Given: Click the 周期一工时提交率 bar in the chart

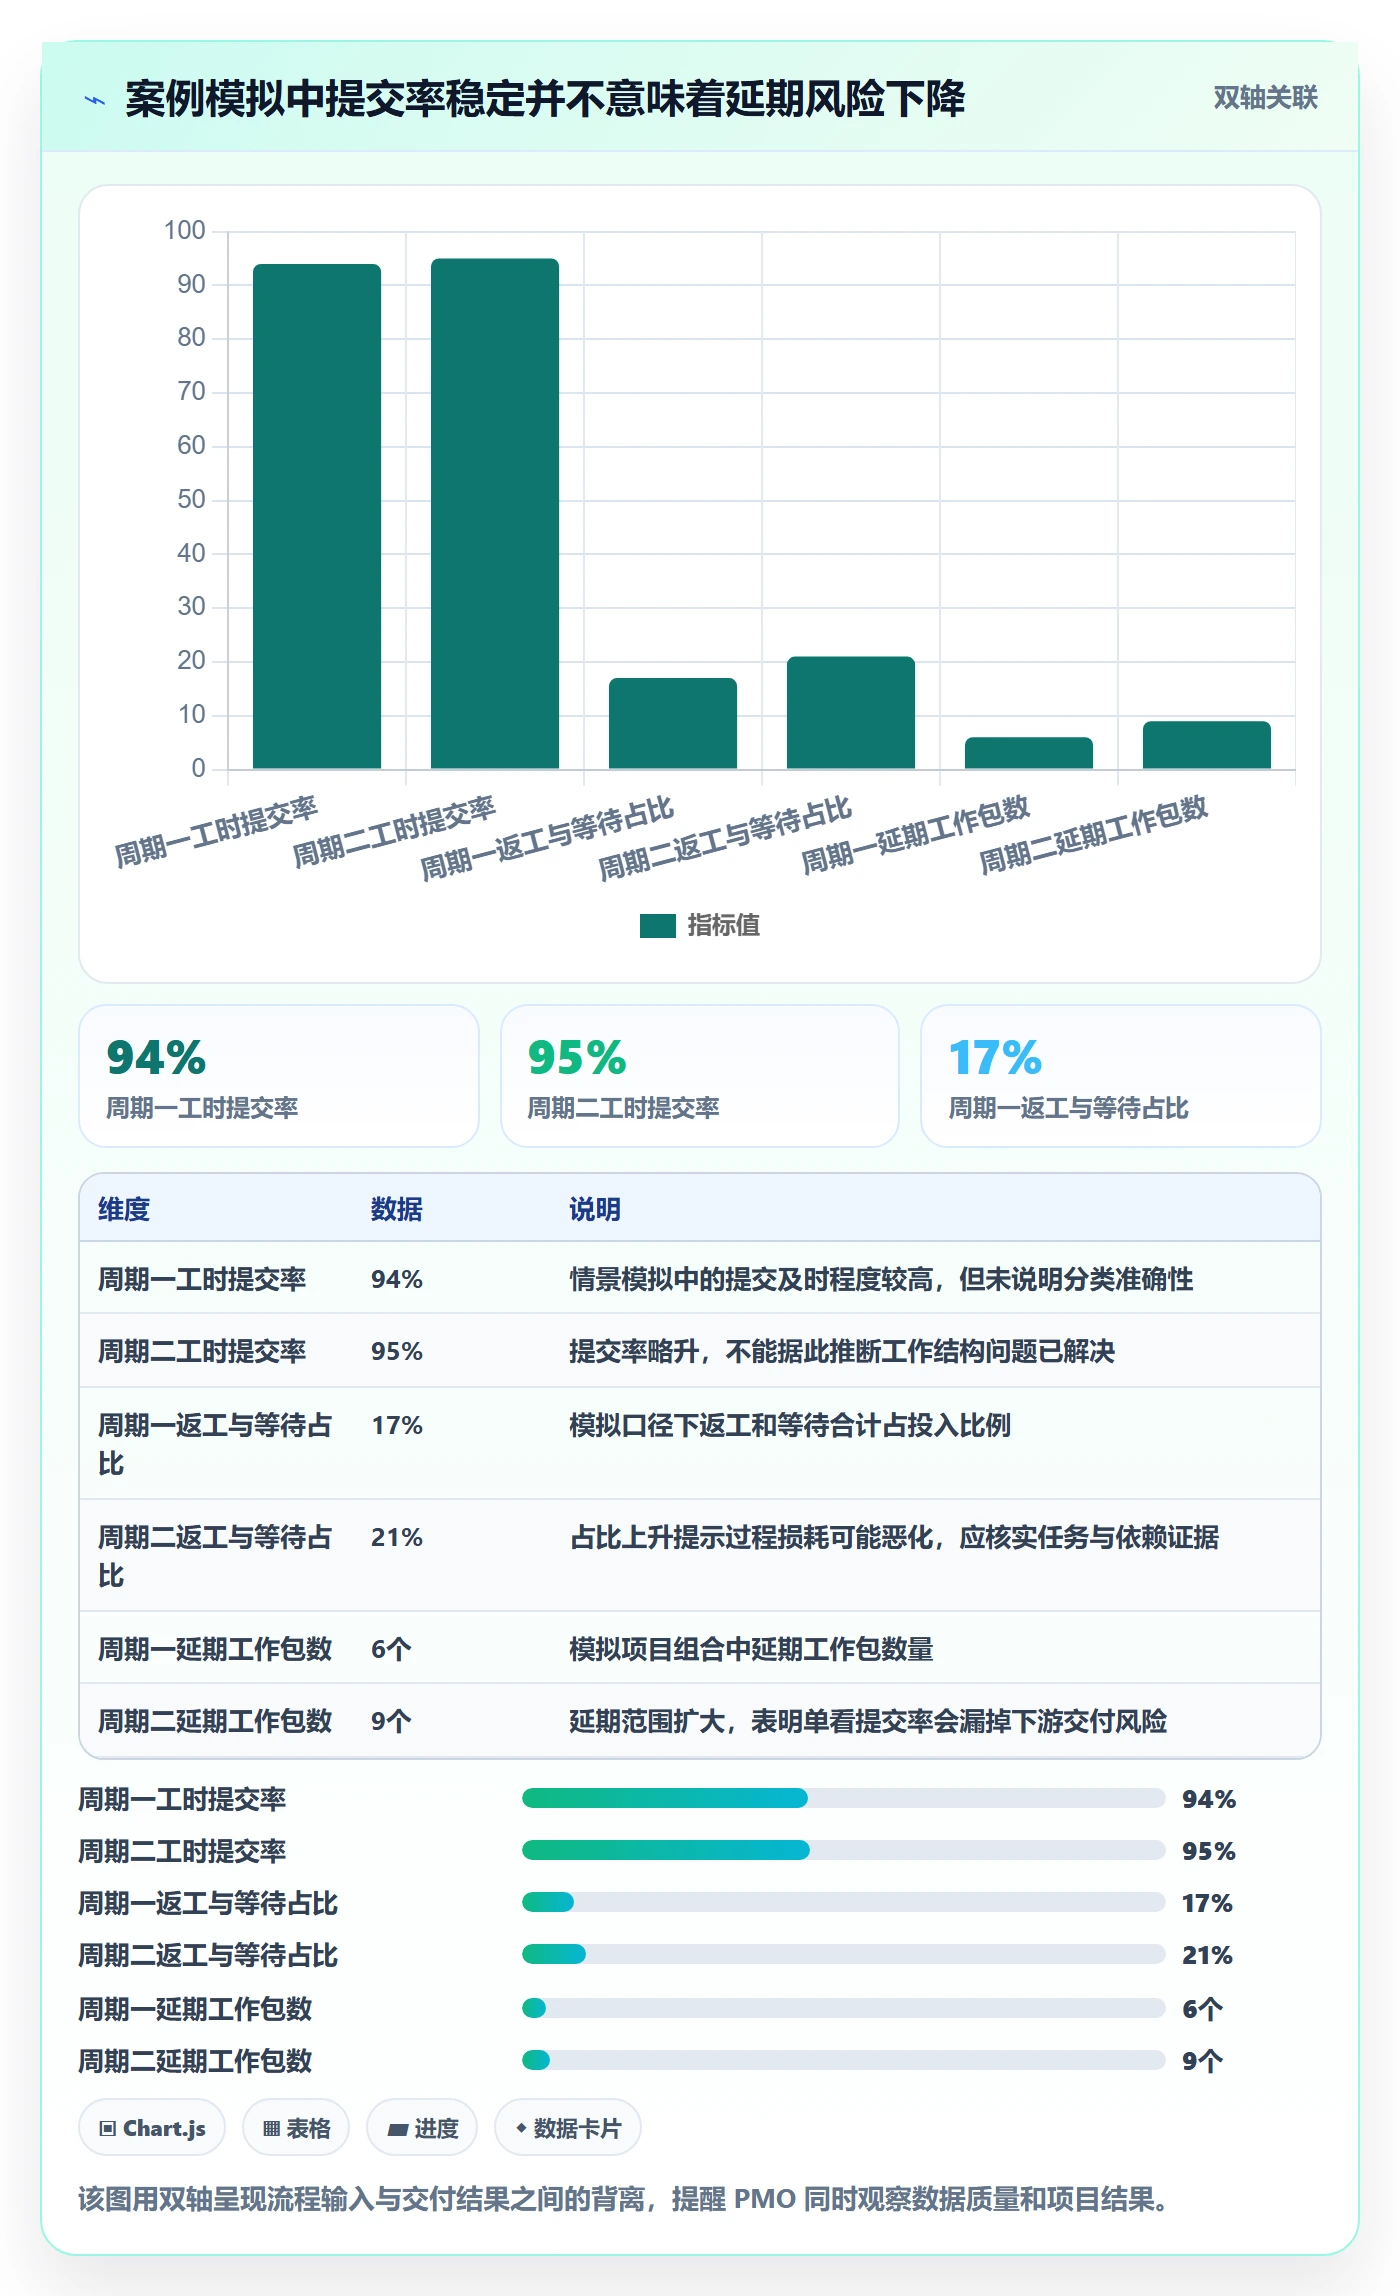Looking at the screenshot, I should point(317,516).
